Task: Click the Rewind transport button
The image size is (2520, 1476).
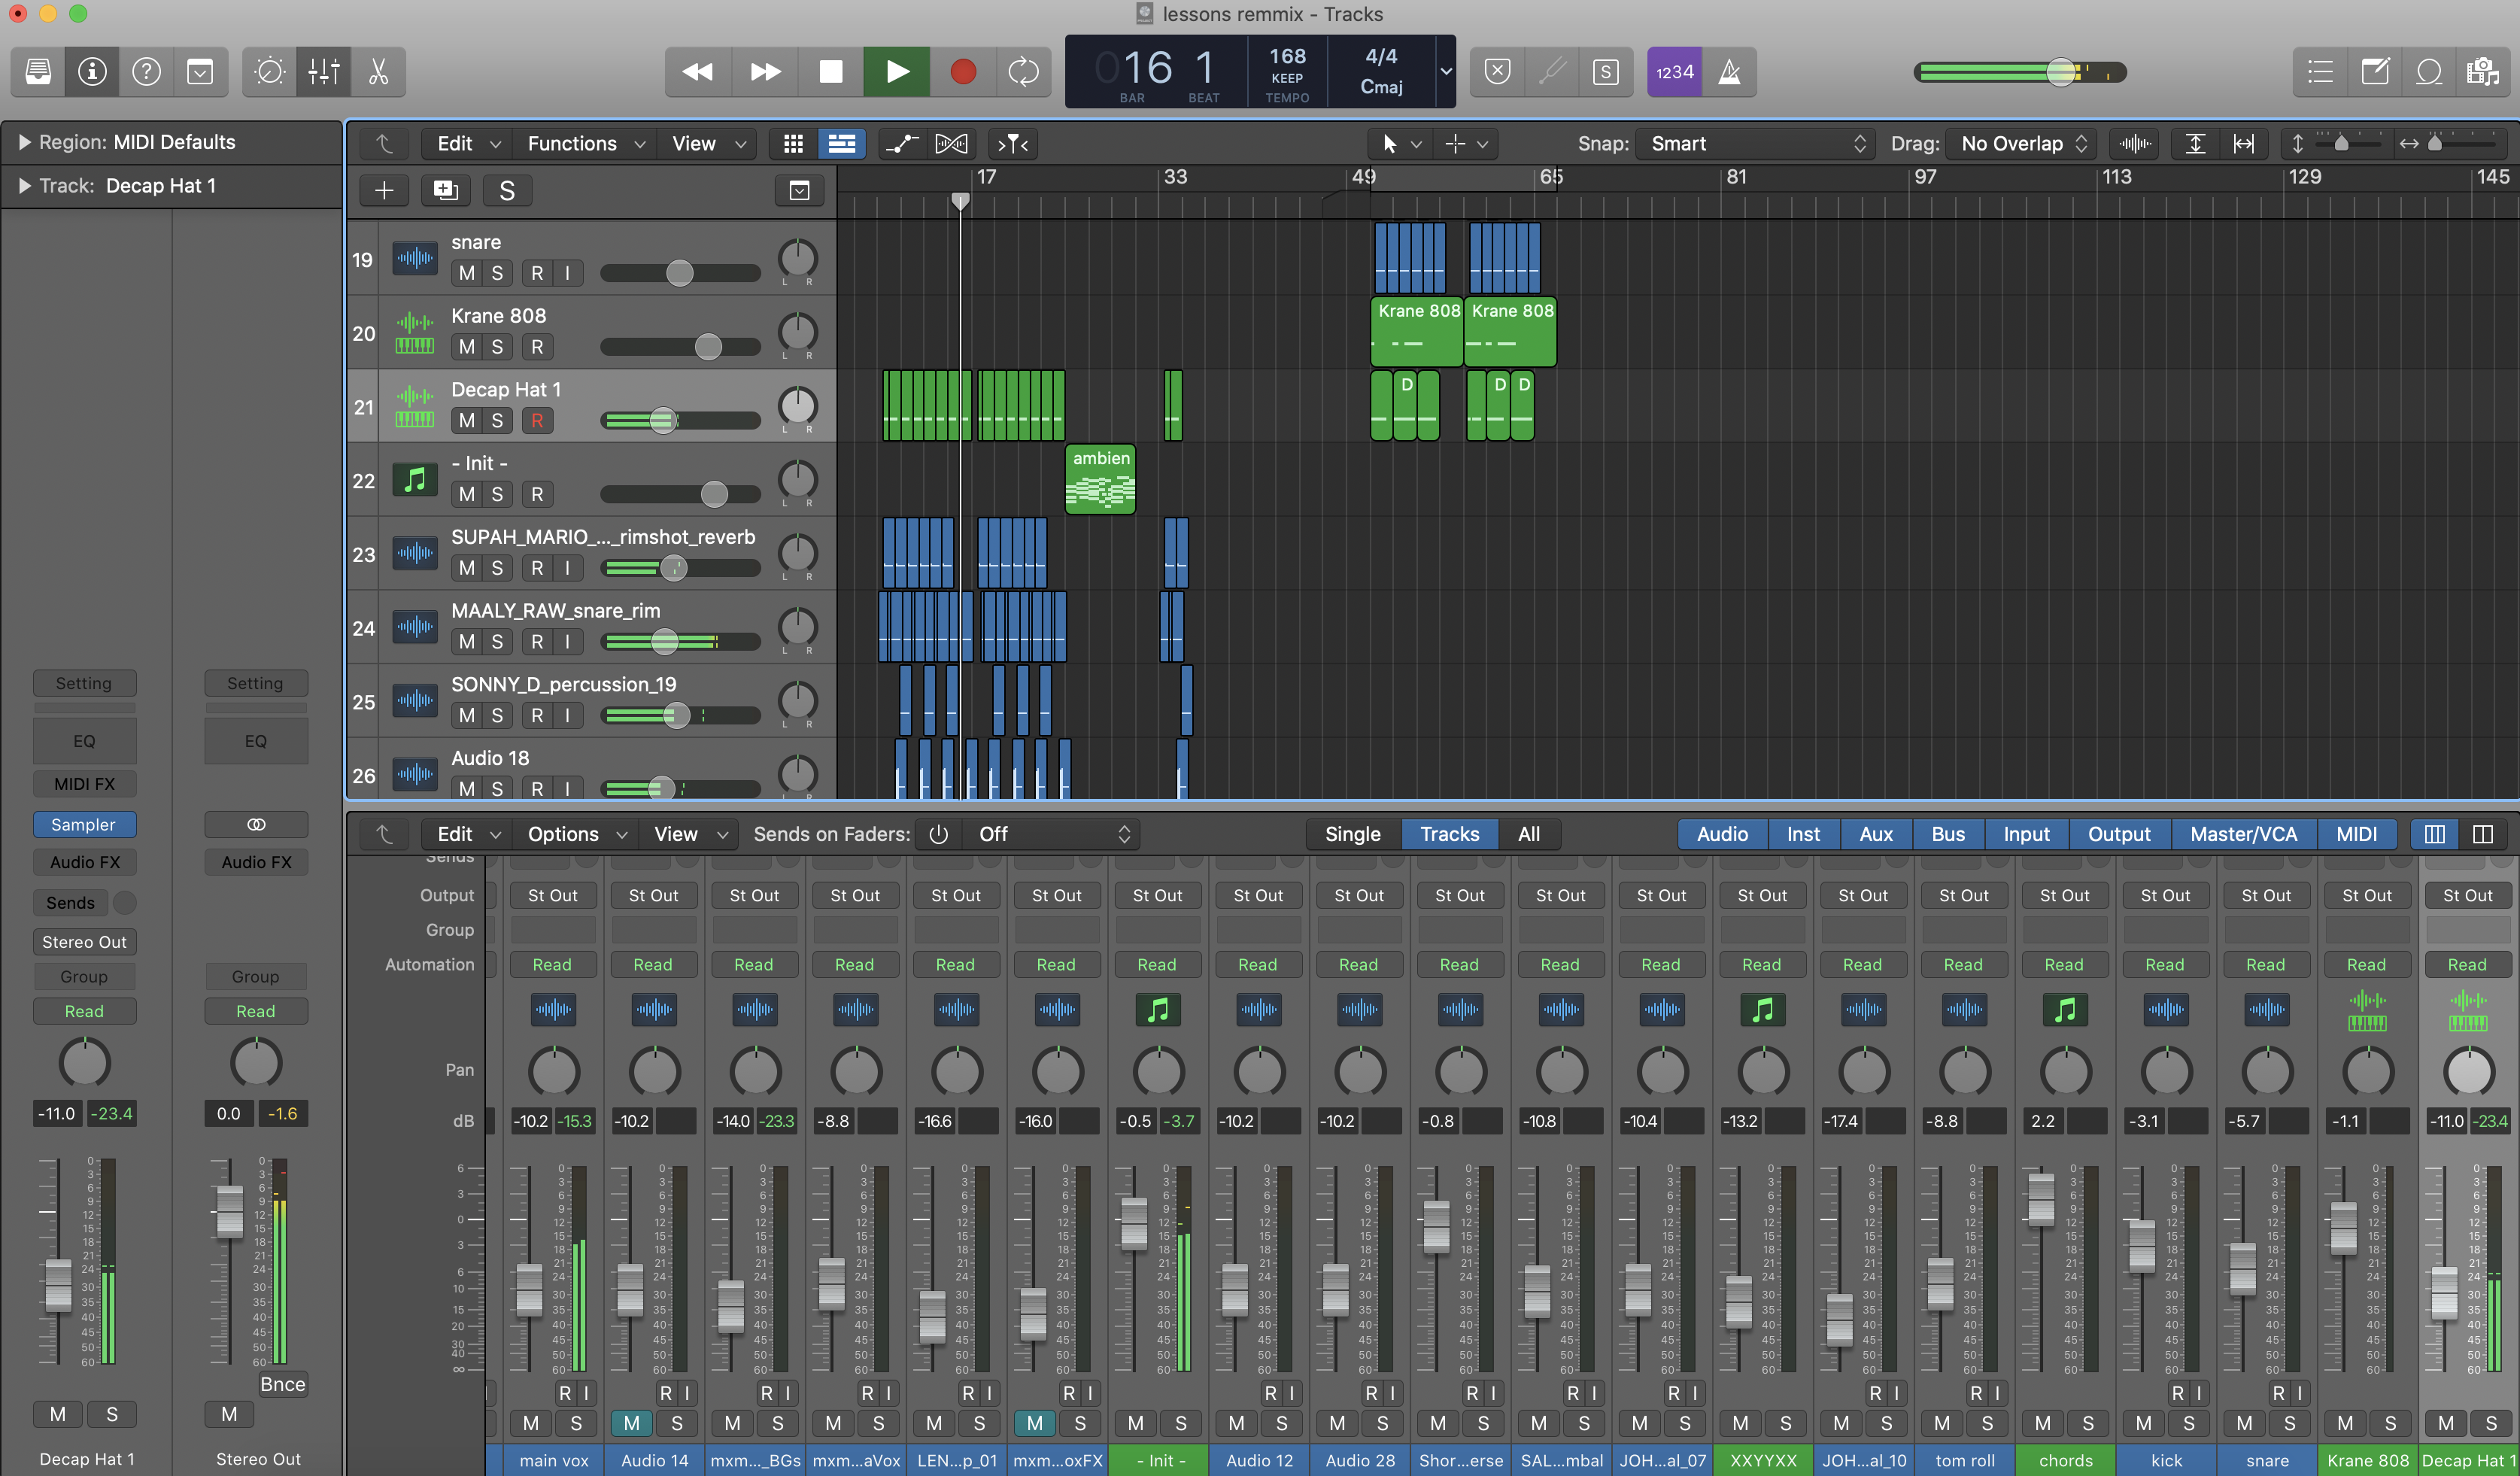Action: pyautogui.click(x=698, y=71)
